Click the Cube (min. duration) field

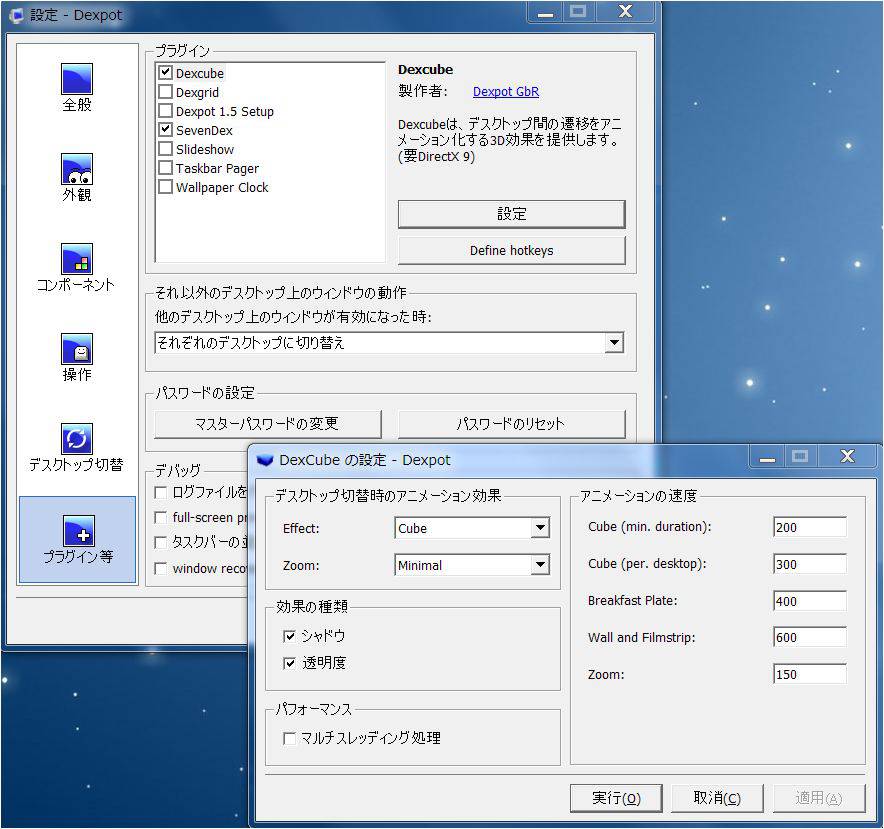[x=810, y=527]
